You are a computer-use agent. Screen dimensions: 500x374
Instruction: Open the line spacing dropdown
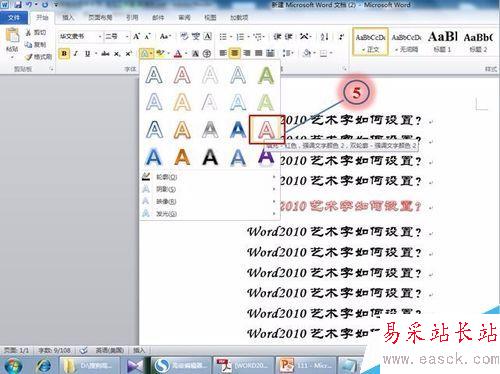click(x=288, y=53)
